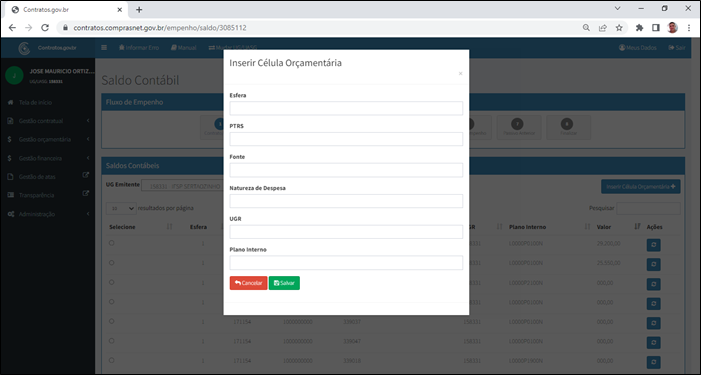
Task: Open the Manual link
Action: 184,47
